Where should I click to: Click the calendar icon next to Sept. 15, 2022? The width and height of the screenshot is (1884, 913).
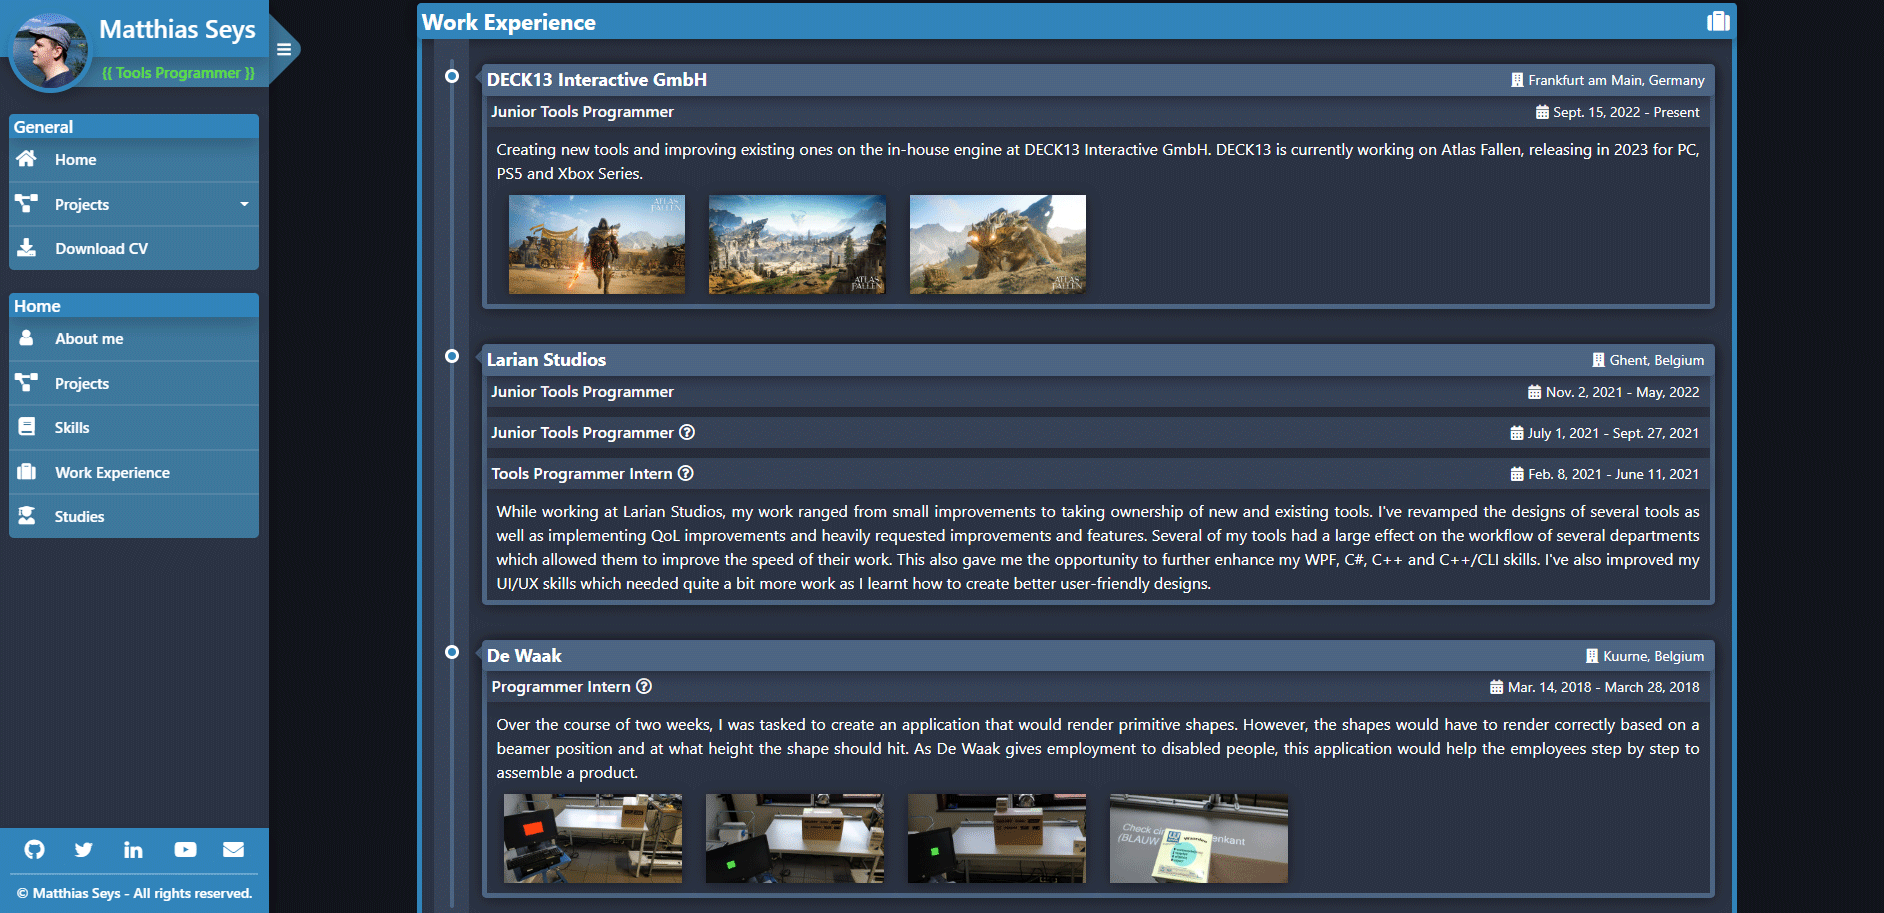tap(1542, 112)
